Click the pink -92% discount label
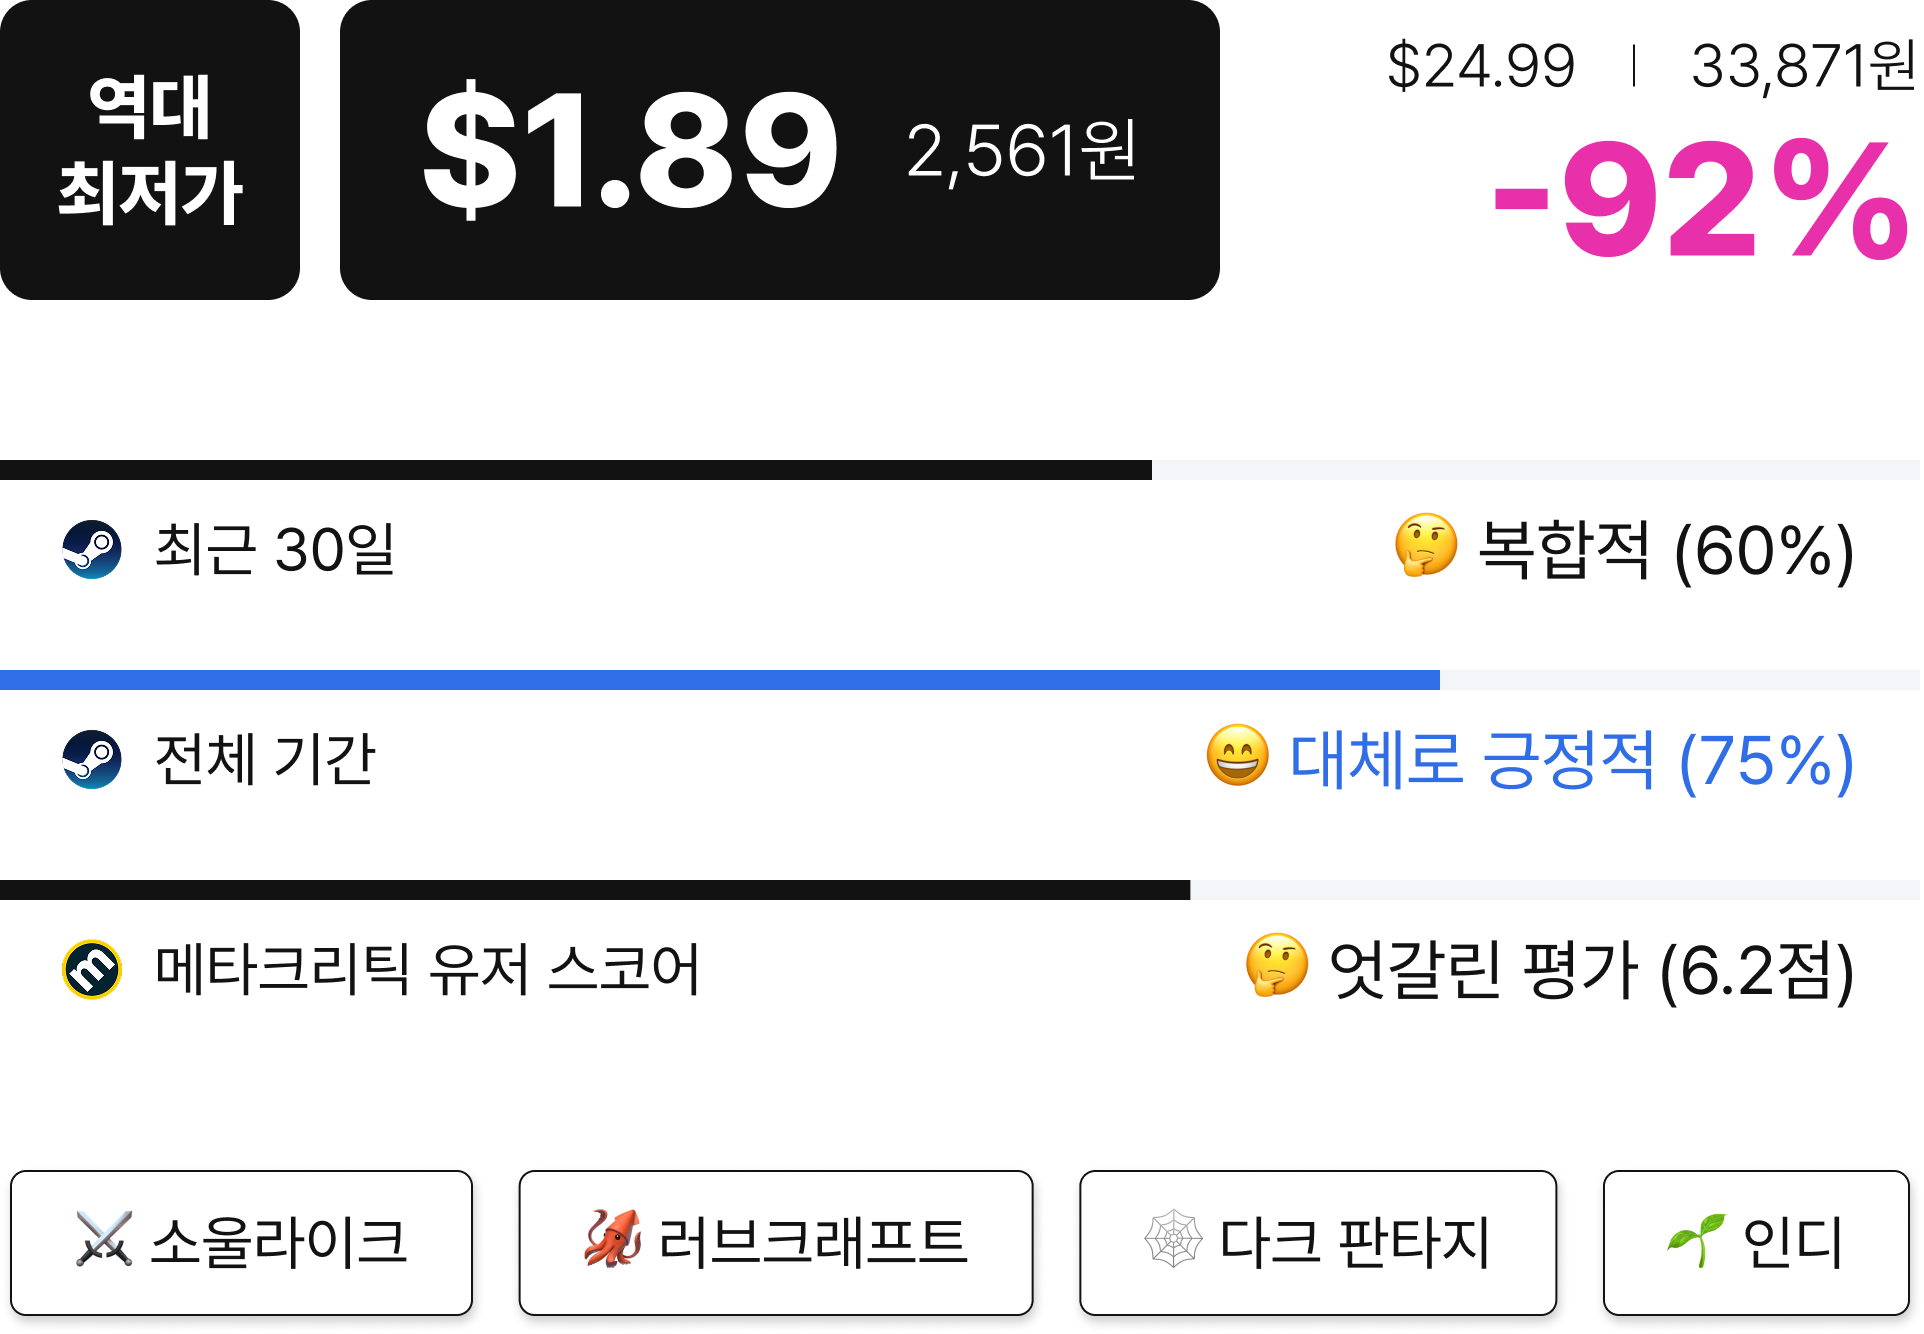 coord(1702,200)
